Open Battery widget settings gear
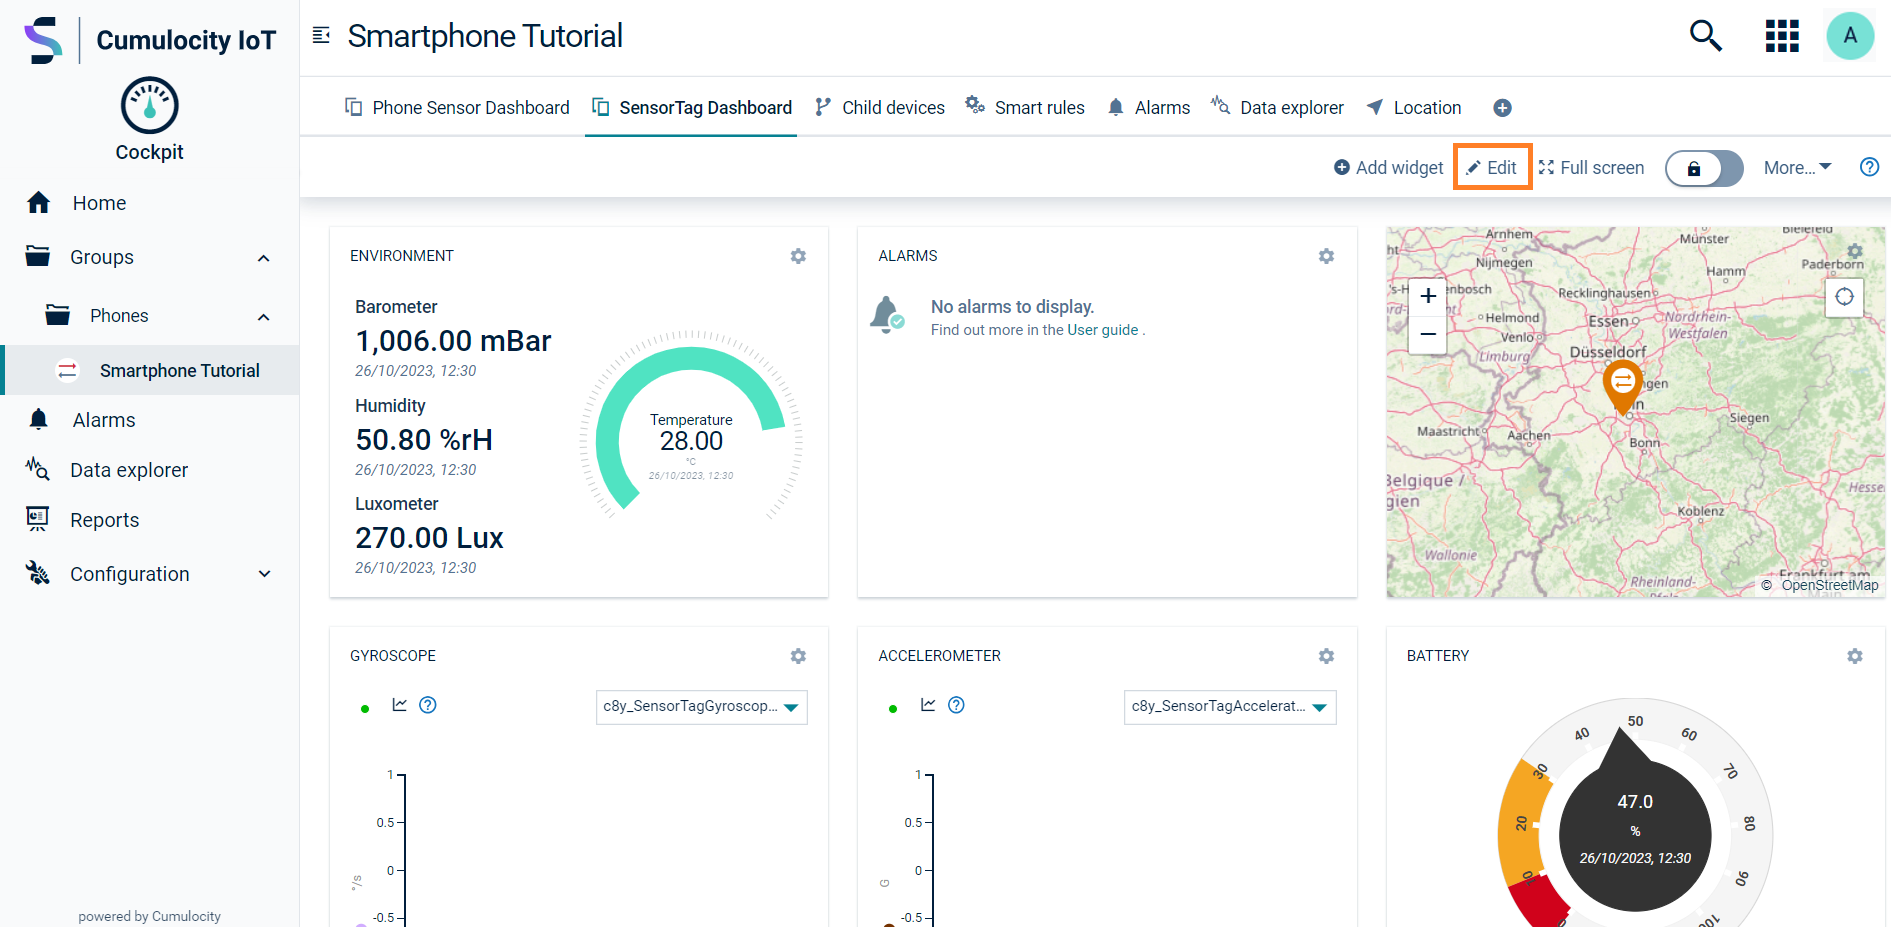The height and width of the screenshot is (927, 1891). coord(1855,656)
